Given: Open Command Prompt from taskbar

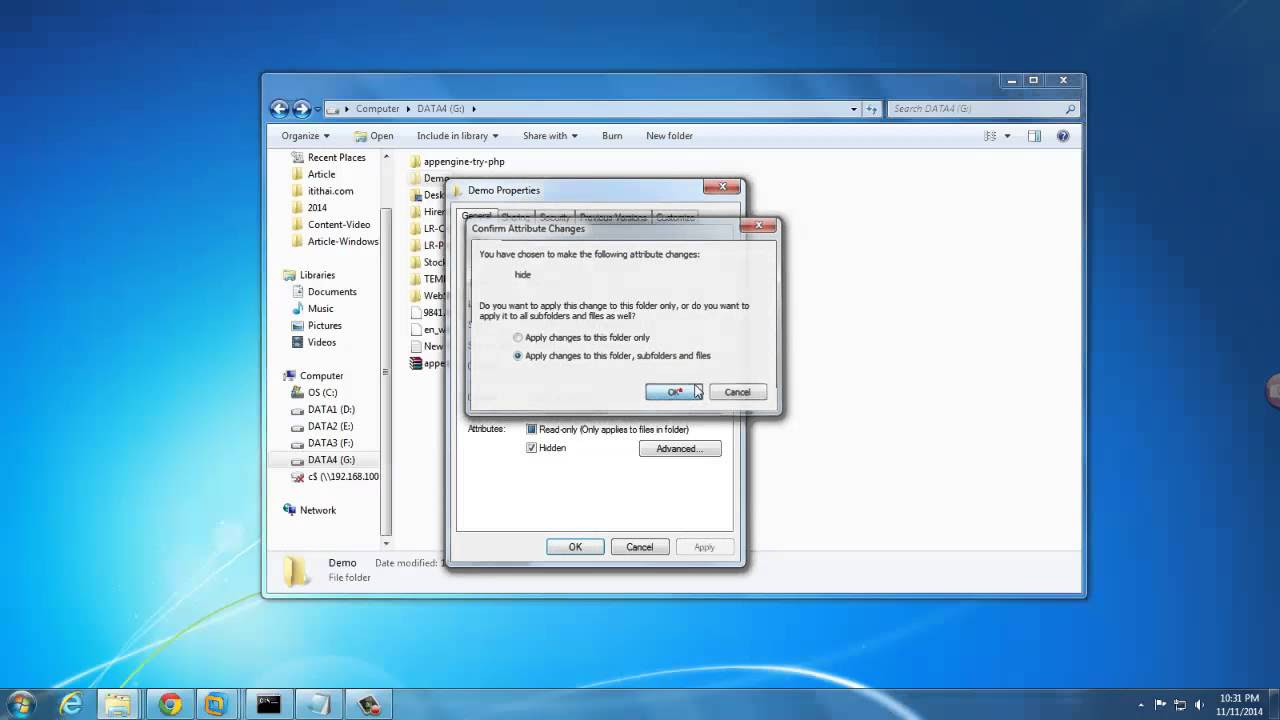Looking at the screenshot, I should (269, 704).
